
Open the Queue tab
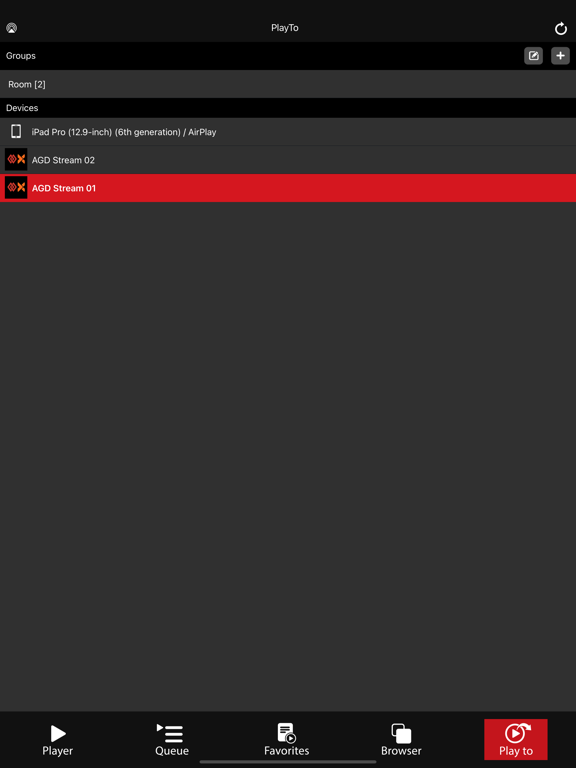pyautogui.click(x=171, y=740)
